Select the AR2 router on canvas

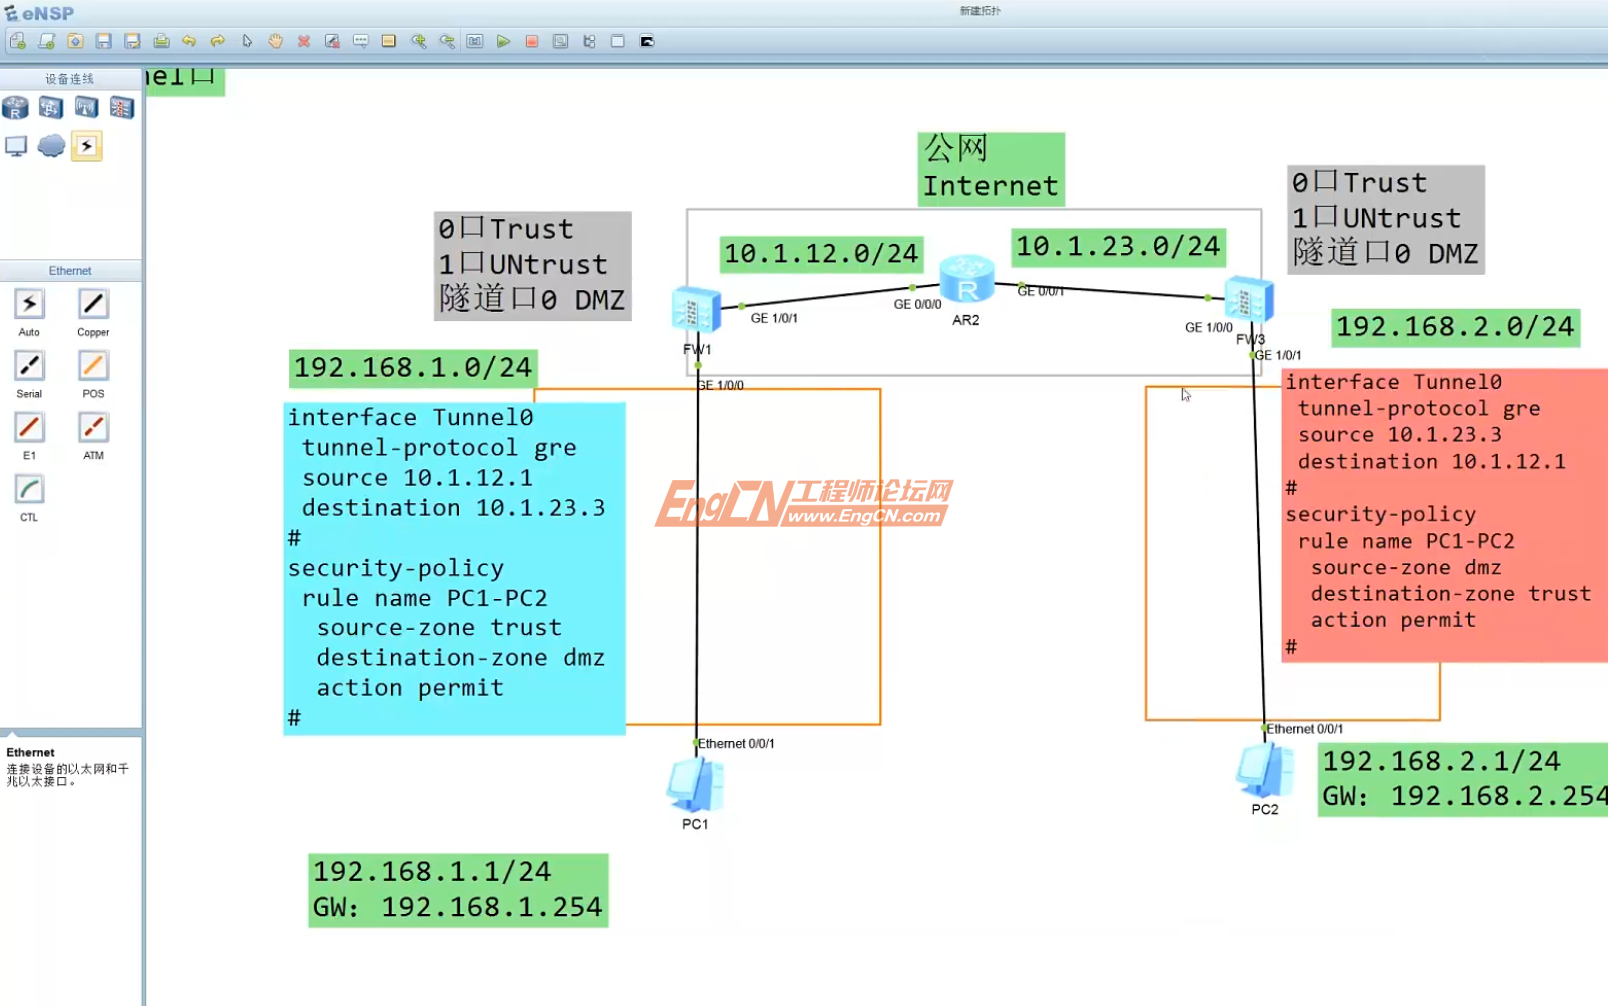tap(966, 280)
